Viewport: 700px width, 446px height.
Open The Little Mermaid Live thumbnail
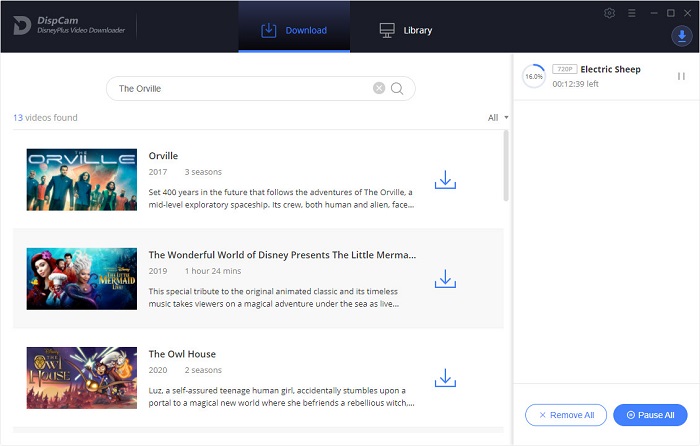[x=82, y=279]
